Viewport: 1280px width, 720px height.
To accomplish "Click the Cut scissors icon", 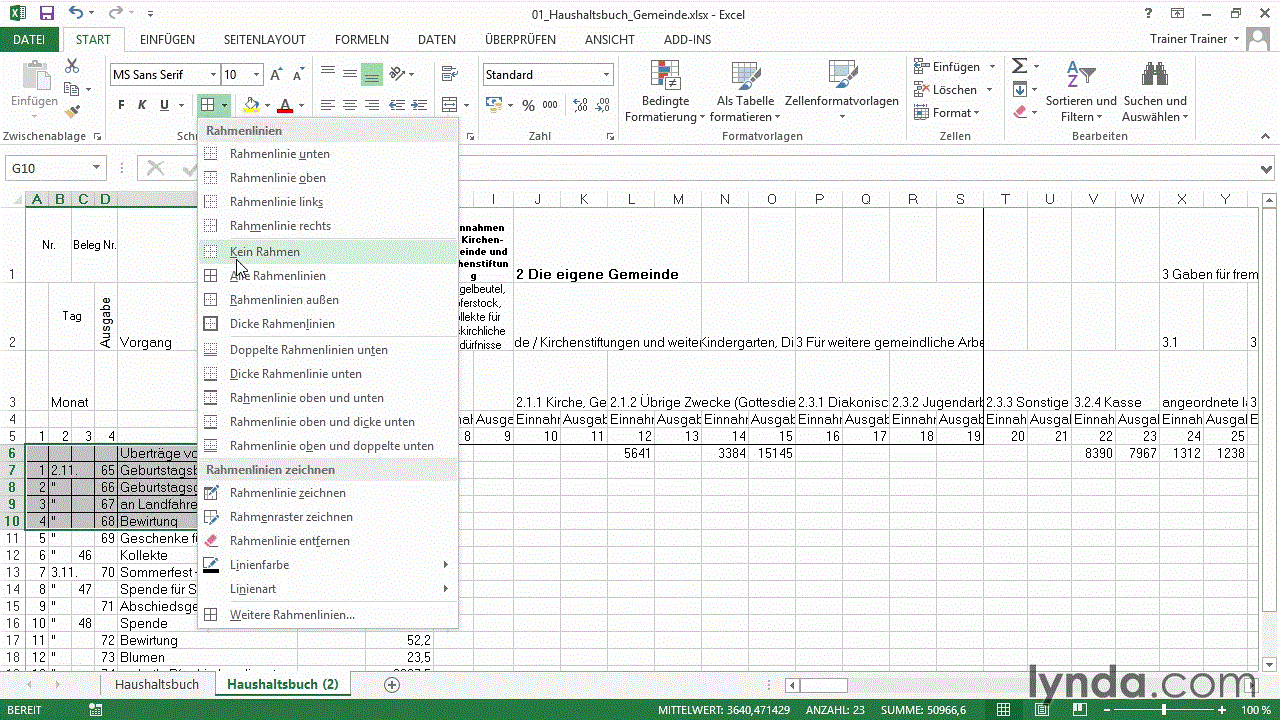I will (72, 66).
